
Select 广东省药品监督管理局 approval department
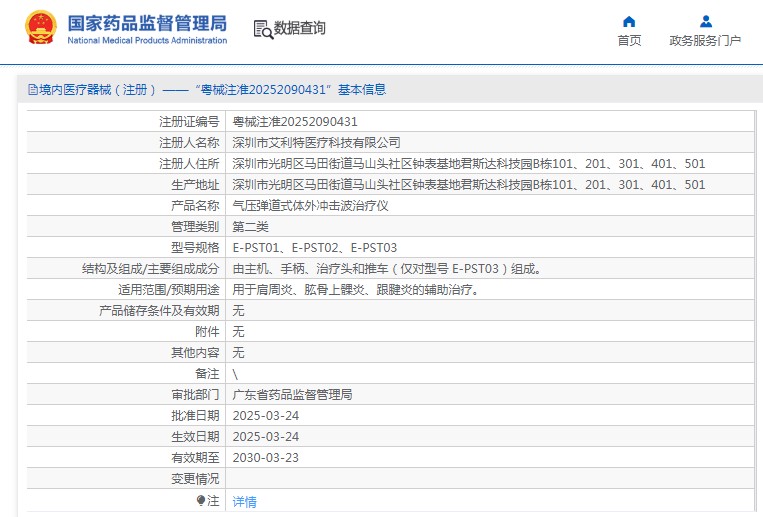pos(292,395)
